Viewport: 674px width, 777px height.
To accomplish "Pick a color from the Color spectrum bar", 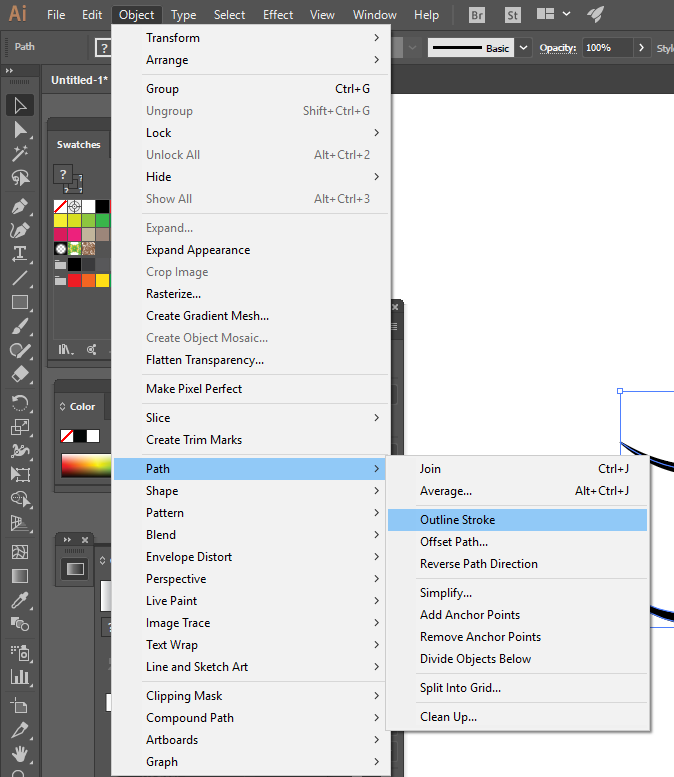I will (x=86, y=465).
